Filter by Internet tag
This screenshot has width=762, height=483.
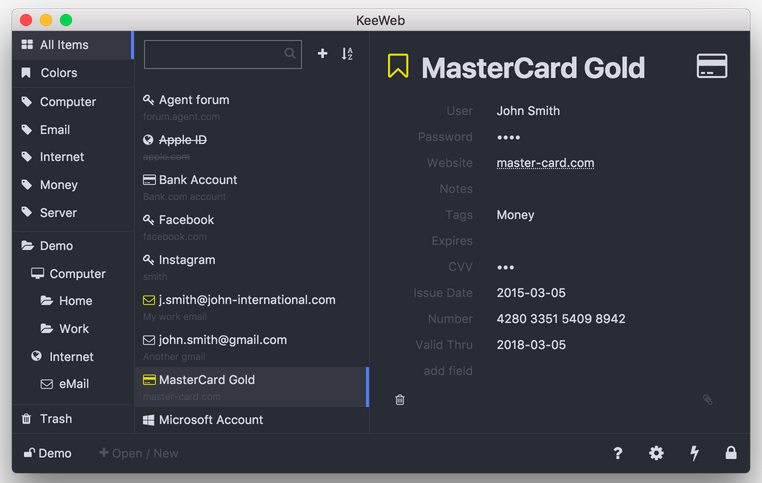(x=73, y=157)
